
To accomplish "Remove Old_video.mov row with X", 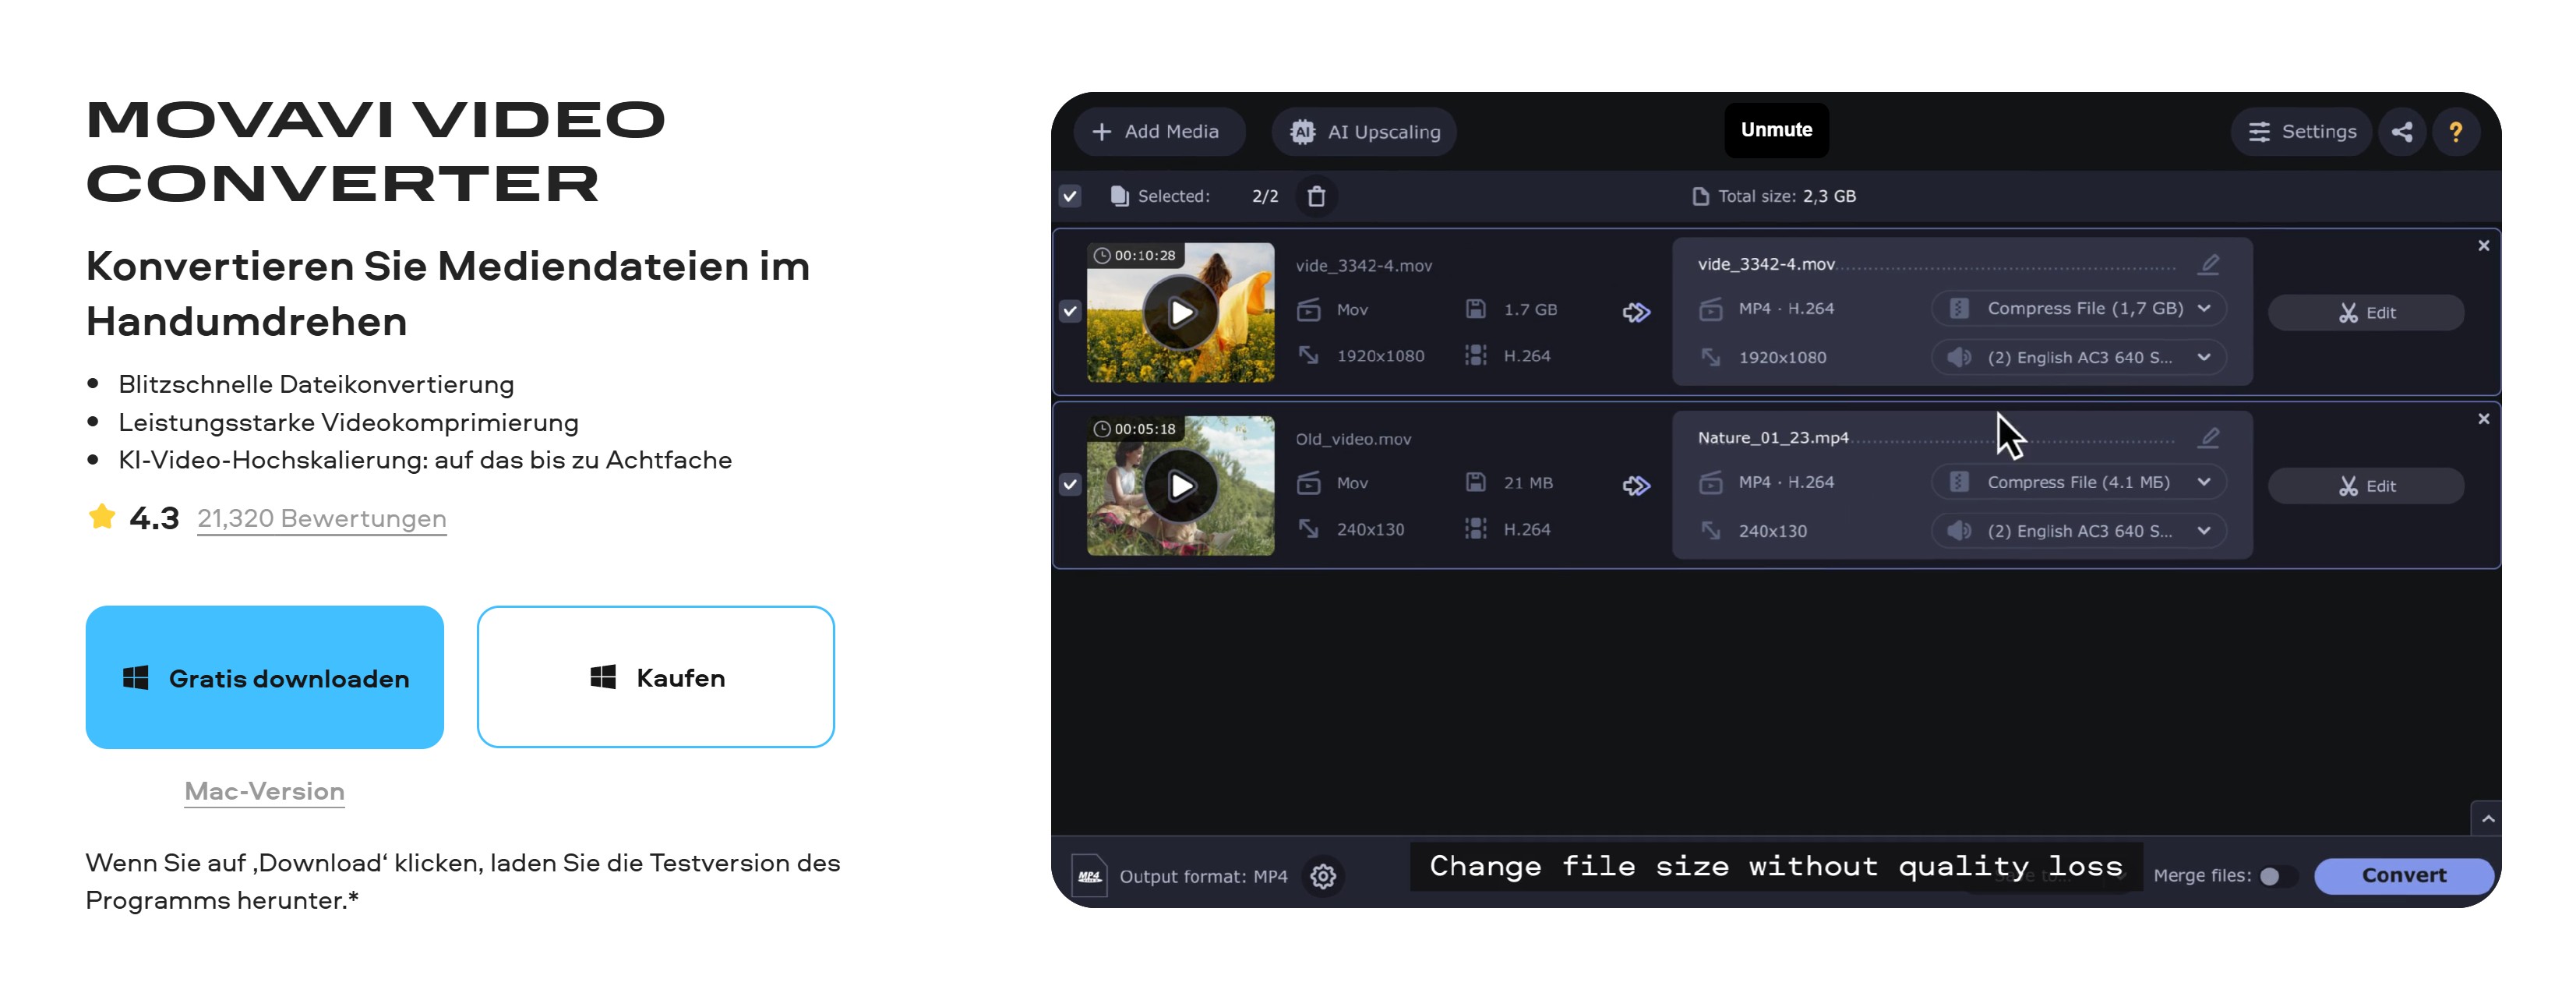I will (2483, 419).
